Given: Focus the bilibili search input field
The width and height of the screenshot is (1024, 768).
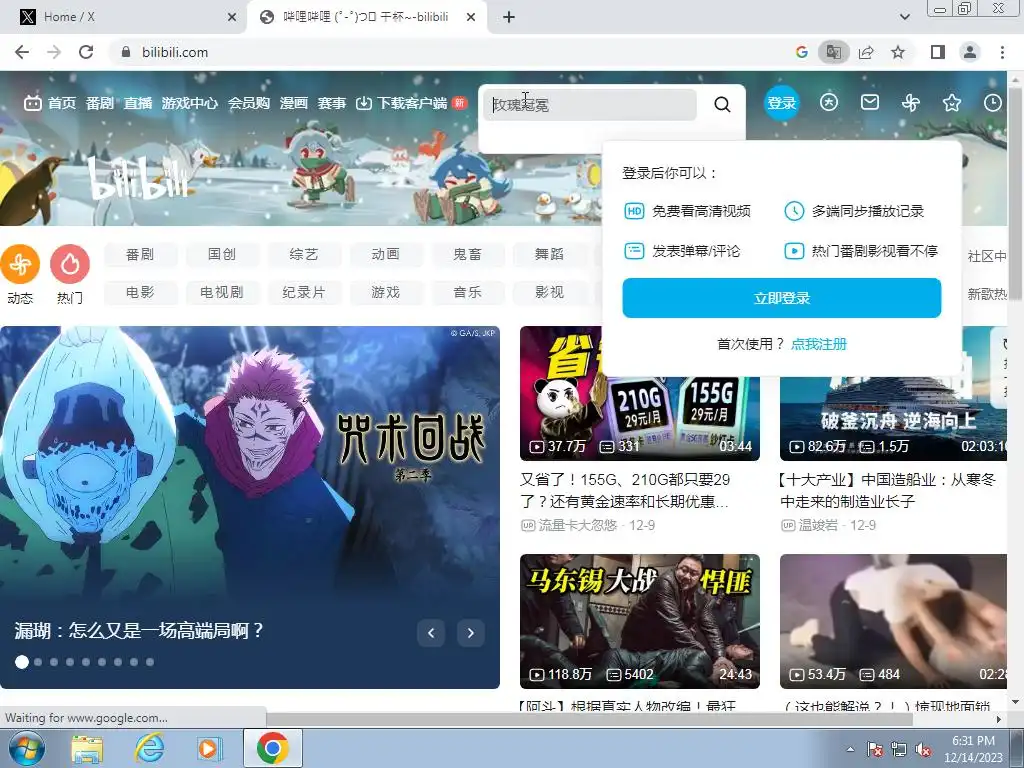Looking at the screenshot, I should [590, 104].
